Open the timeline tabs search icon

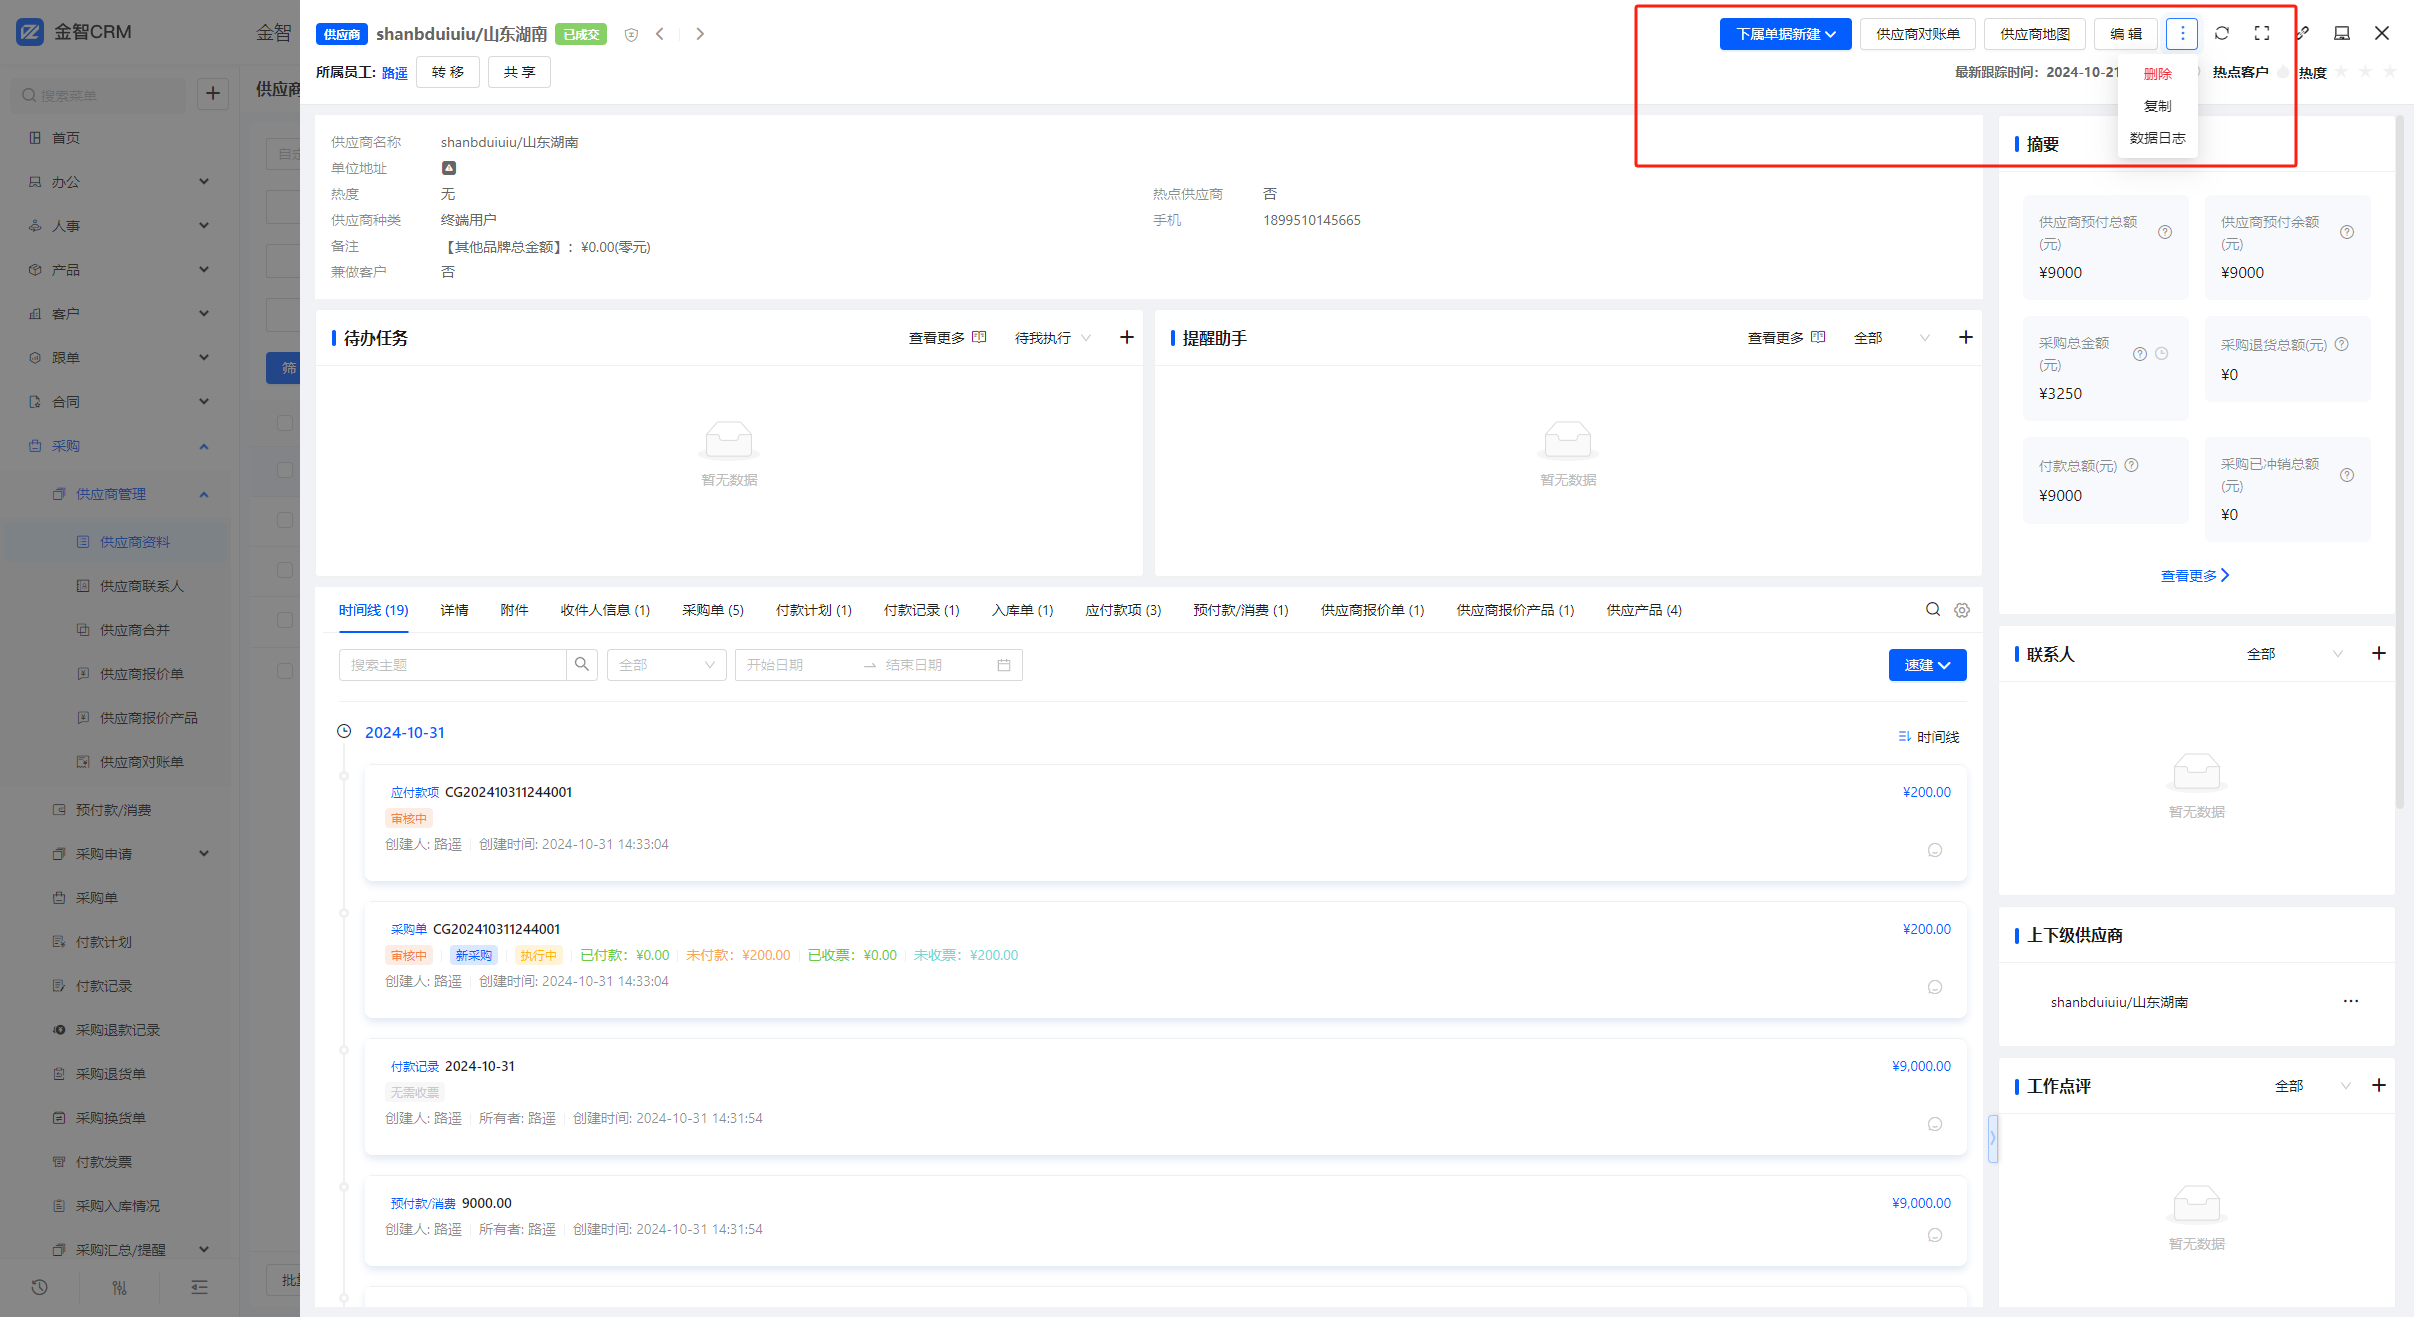pos(1933,610)
